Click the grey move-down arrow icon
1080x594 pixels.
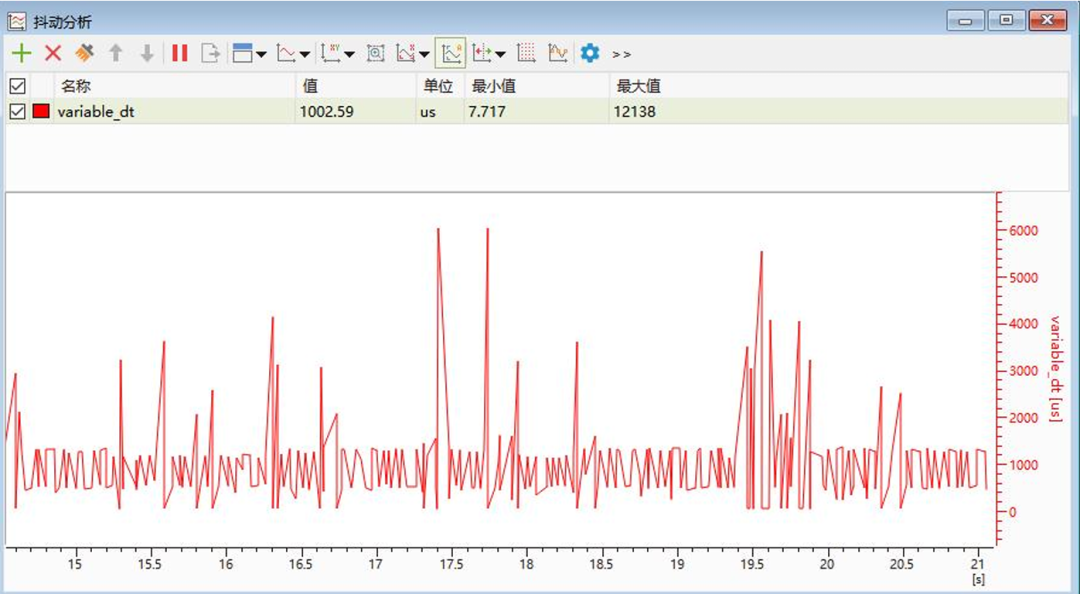tap(147, 53)
